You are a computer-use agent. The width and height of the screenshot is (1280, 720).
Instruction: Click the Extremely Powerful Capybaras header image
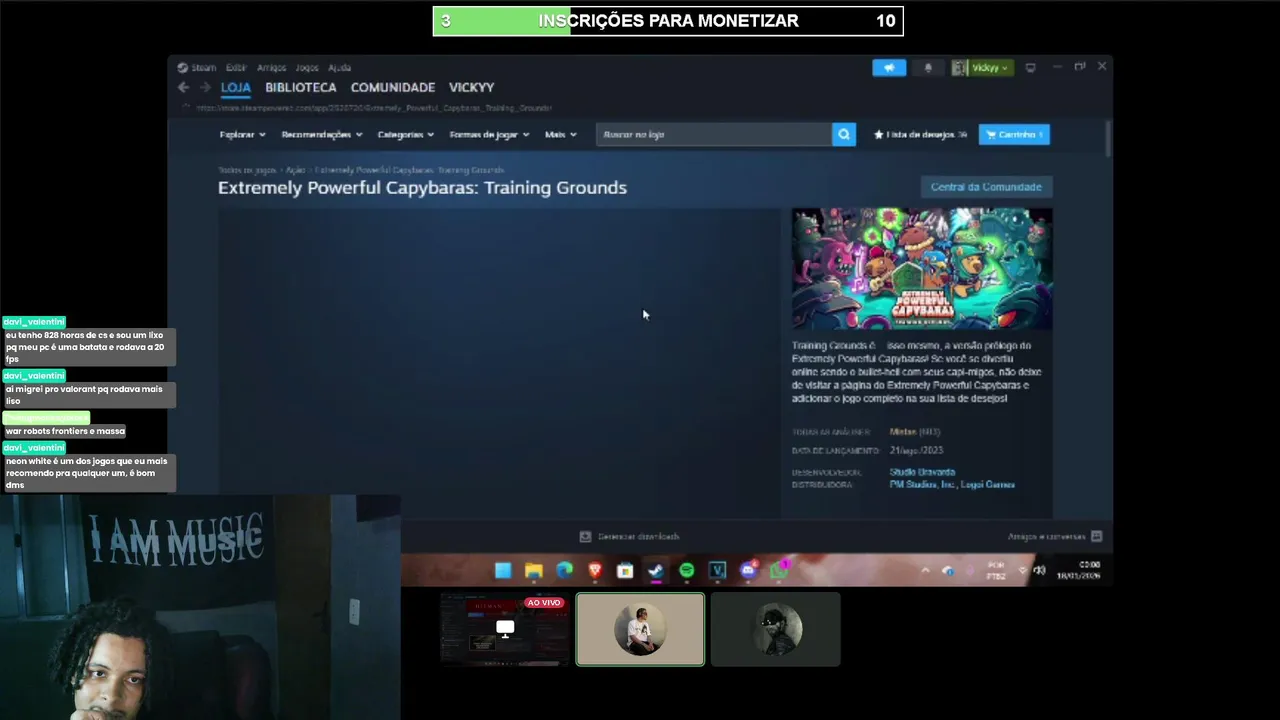coord(922,268)
